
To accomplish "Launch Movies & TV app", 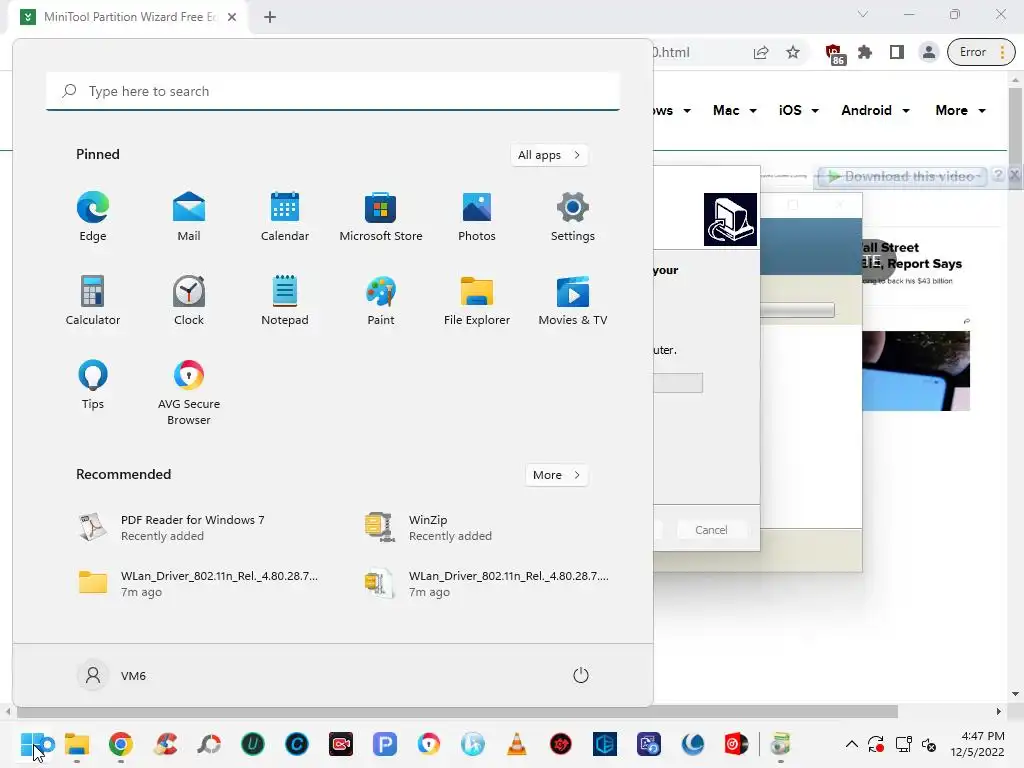I will (x=573, y=300).
